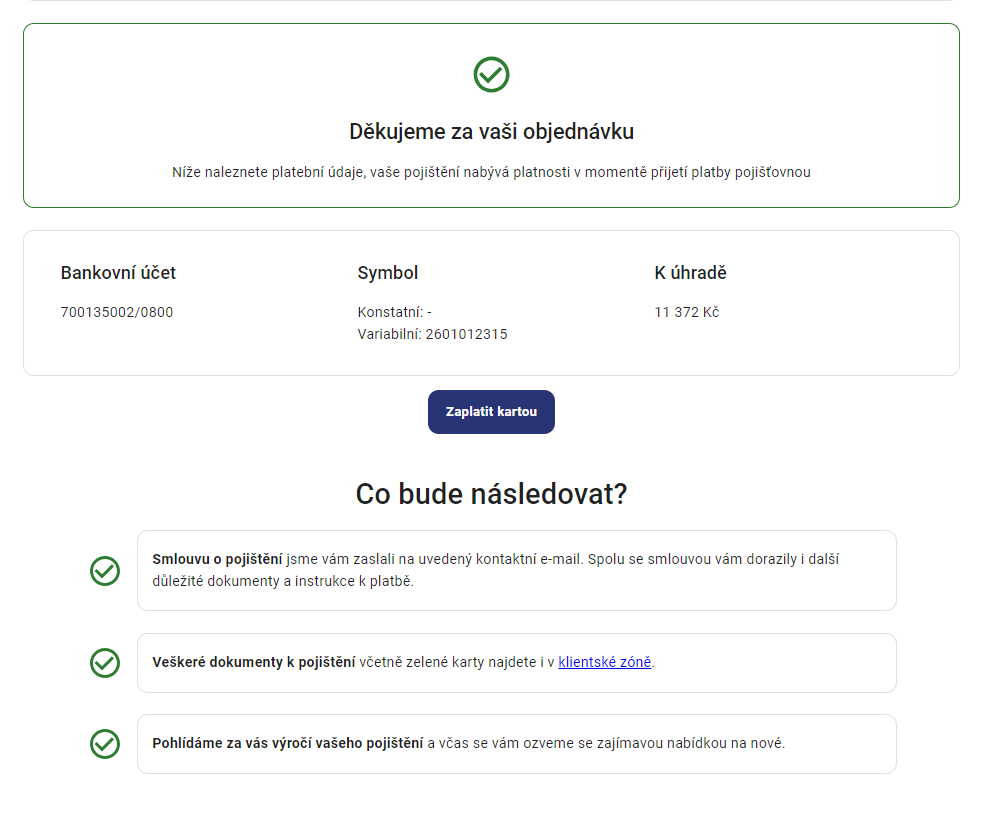Click the Konstatní symbol line

(395, 312)
